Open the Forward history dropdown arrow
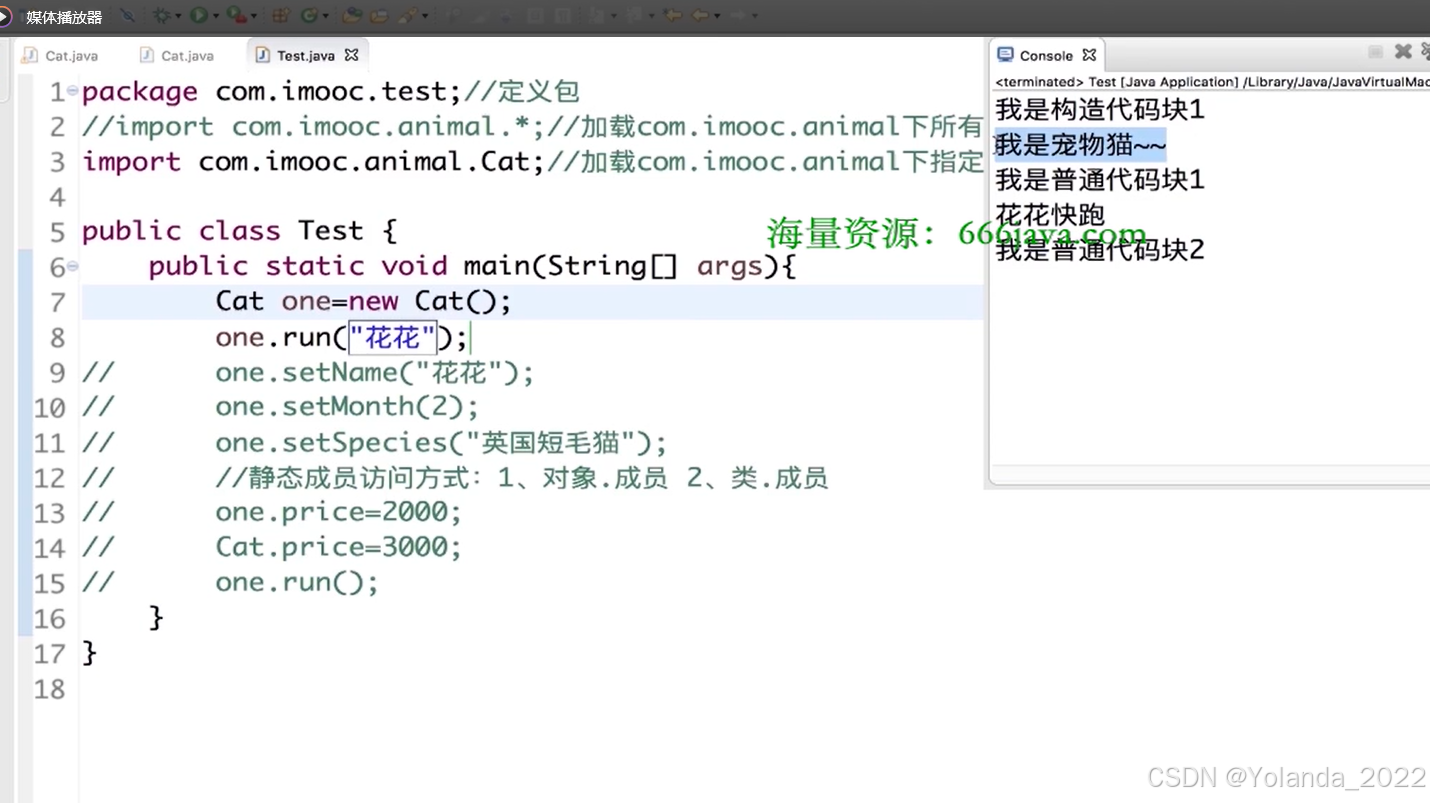The height and width of the screenshot is (803, 1430). 754,16
